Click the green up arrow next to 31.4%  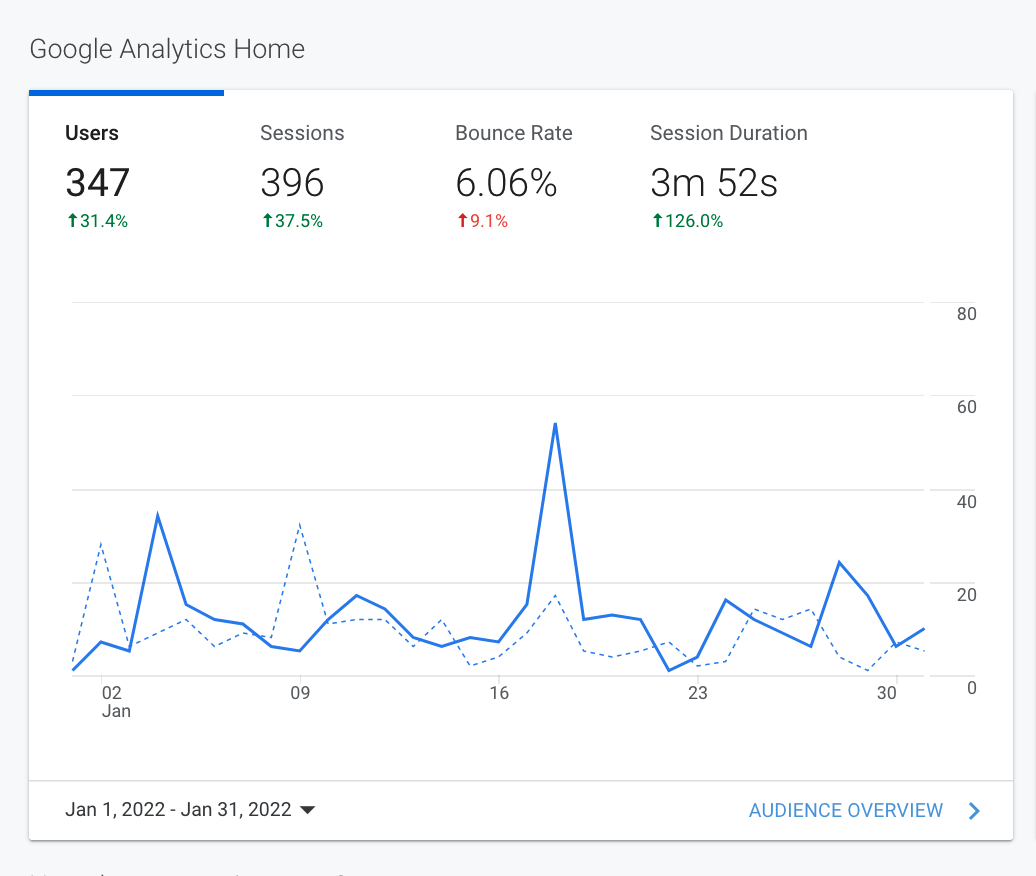(73, 221)
